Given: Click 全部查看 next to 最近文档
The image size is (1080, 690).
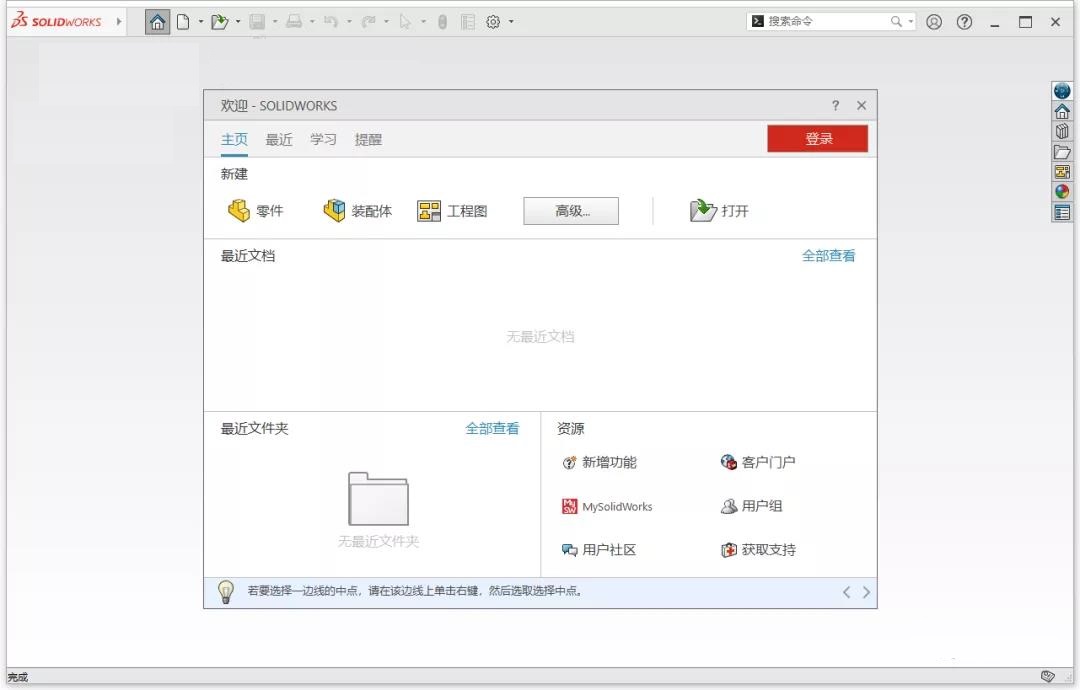Looking at the screenshot, I should (829, 255).
